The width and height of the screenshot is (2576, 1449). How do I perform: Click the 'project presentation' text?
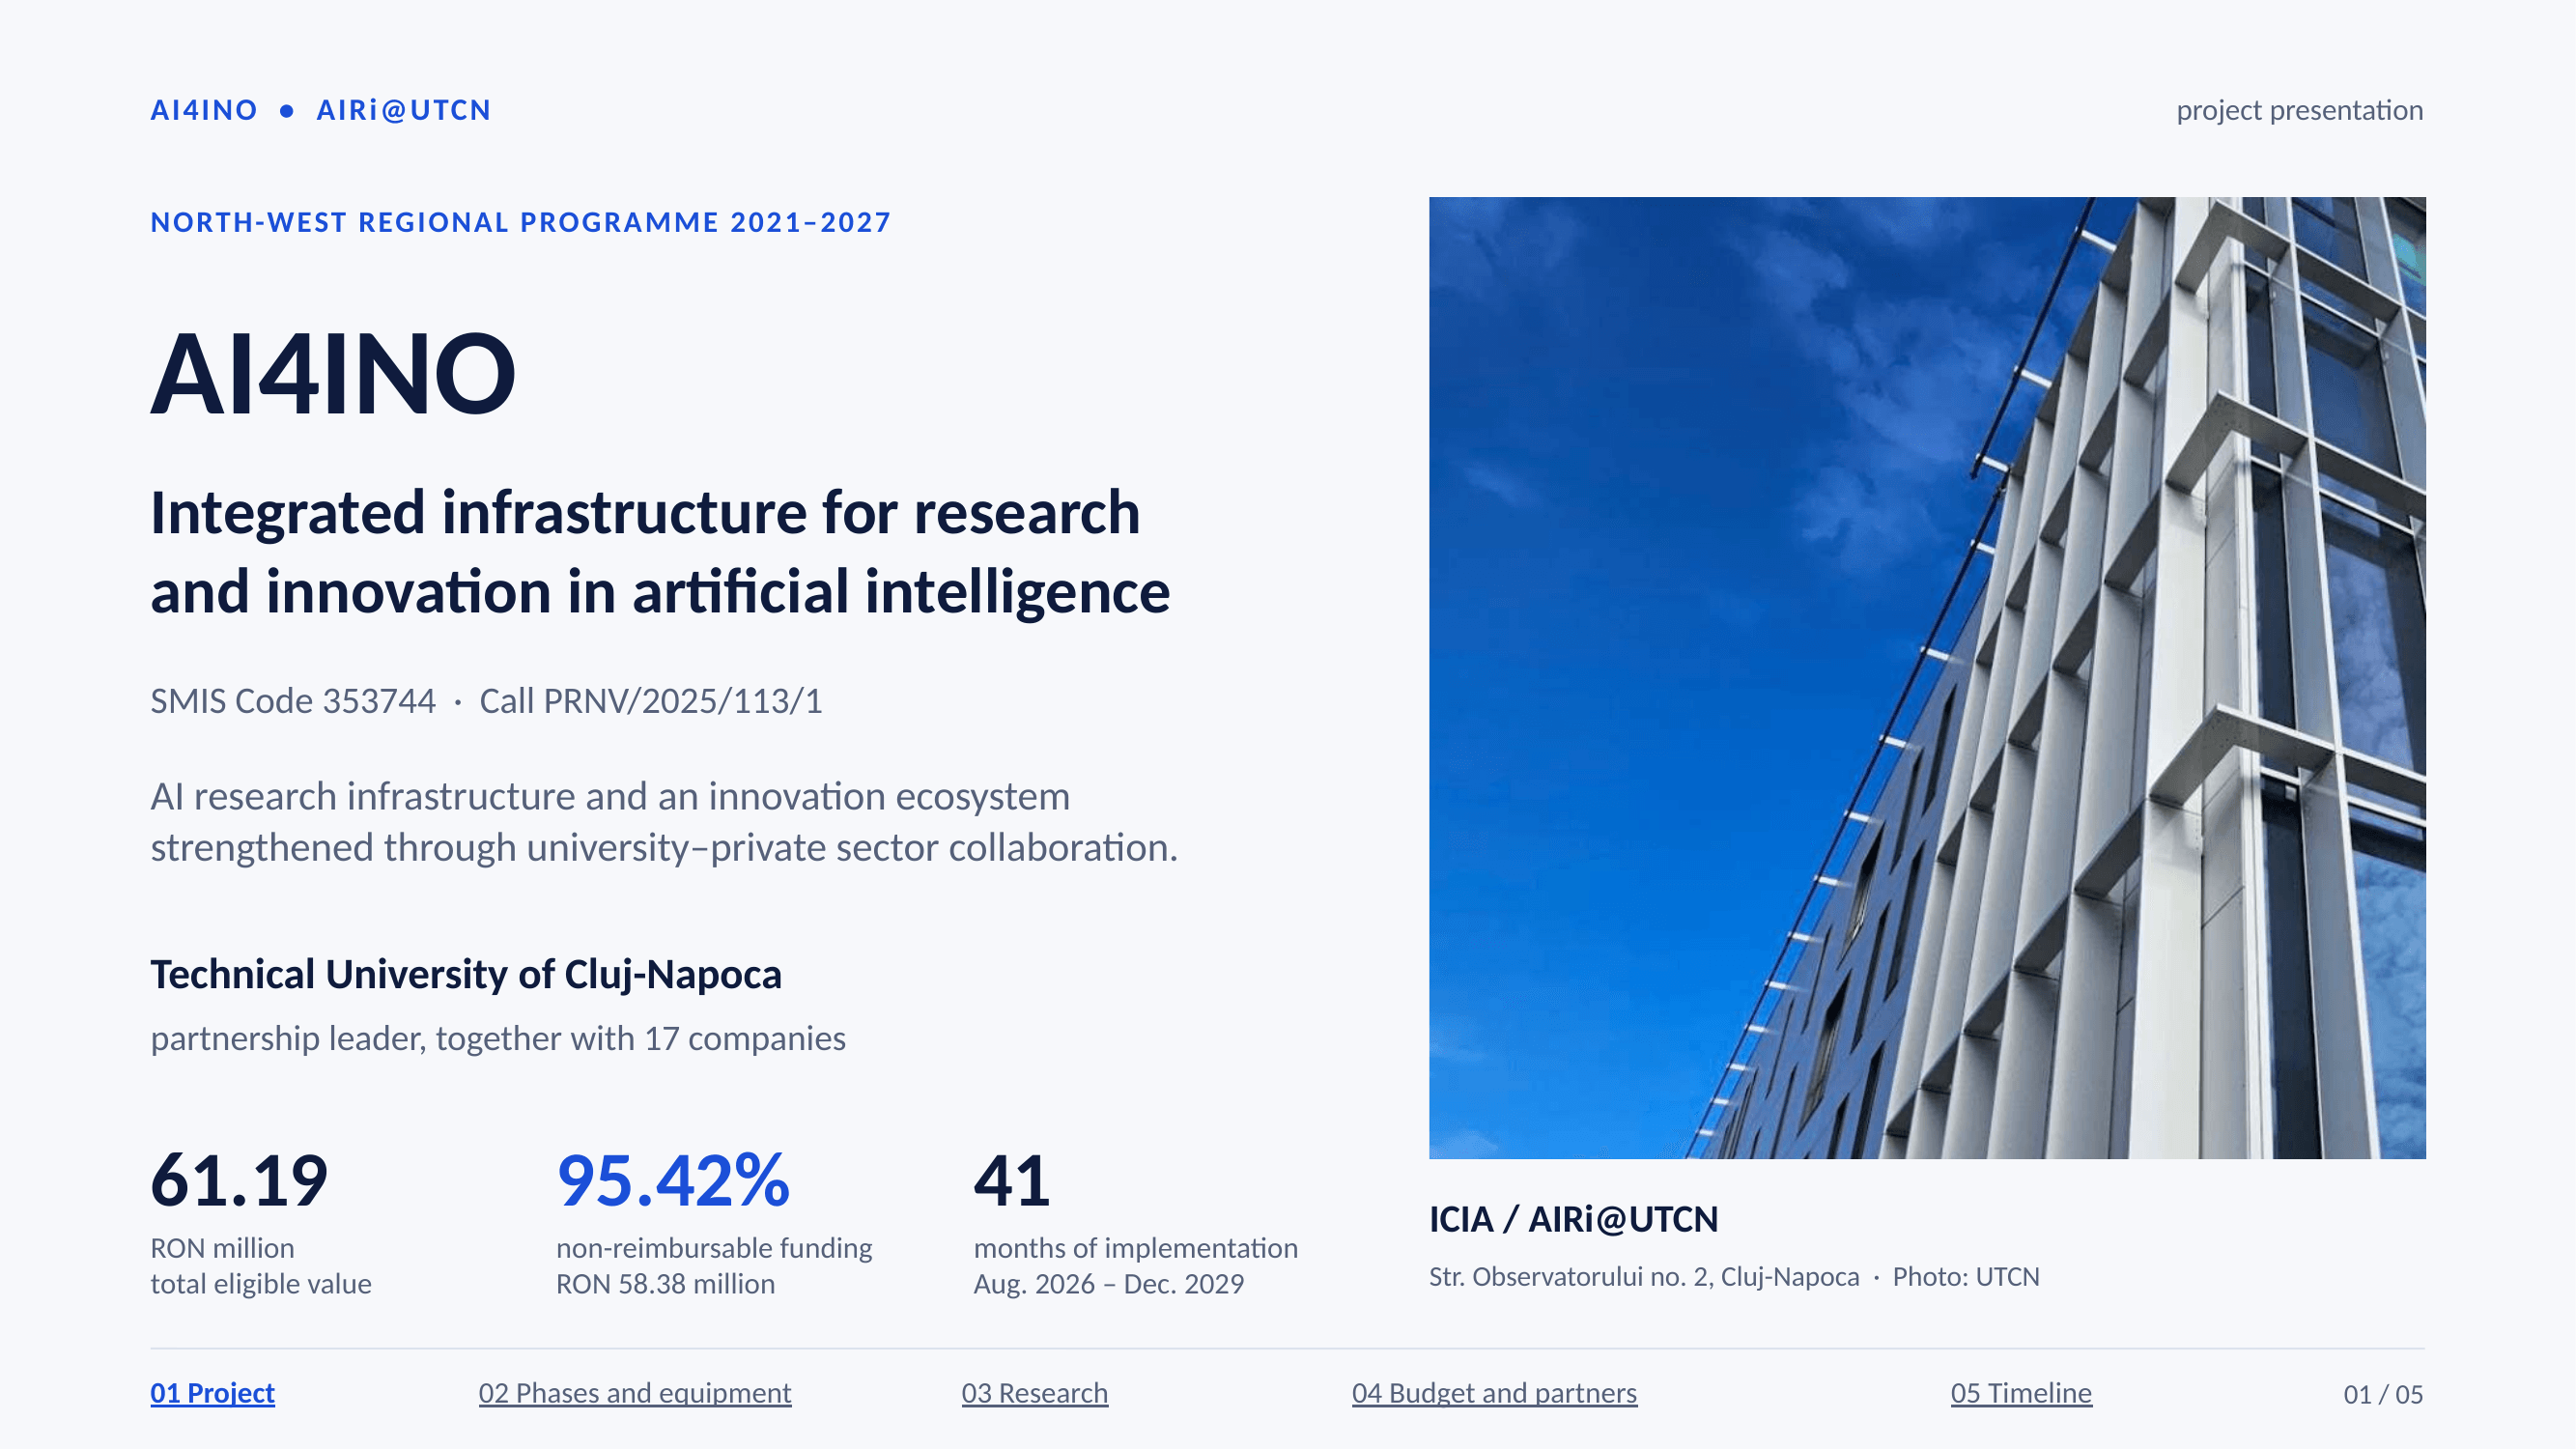pos(2300,110)
